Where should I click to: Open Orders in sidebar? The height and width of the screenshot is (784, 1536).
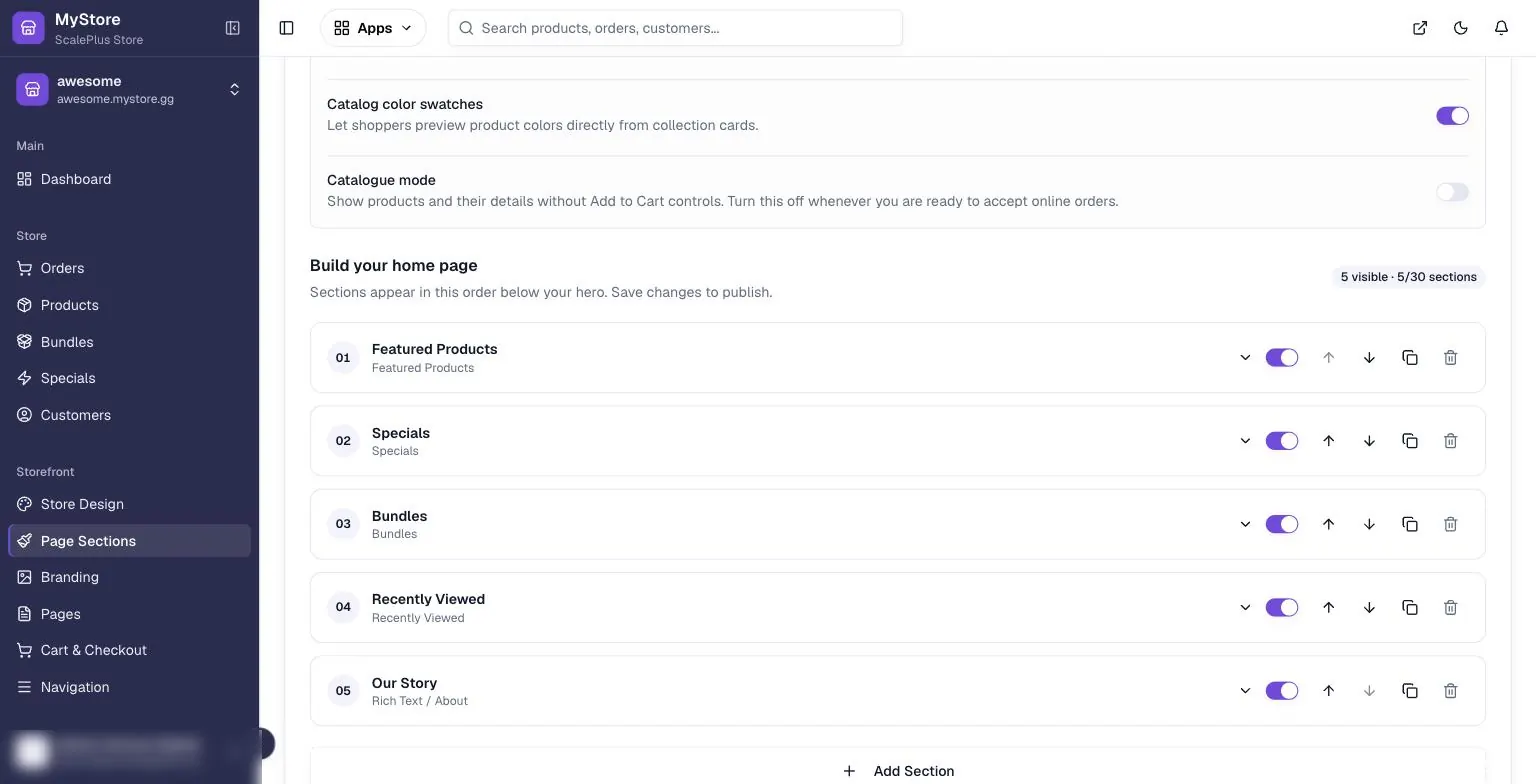[129, 268]
